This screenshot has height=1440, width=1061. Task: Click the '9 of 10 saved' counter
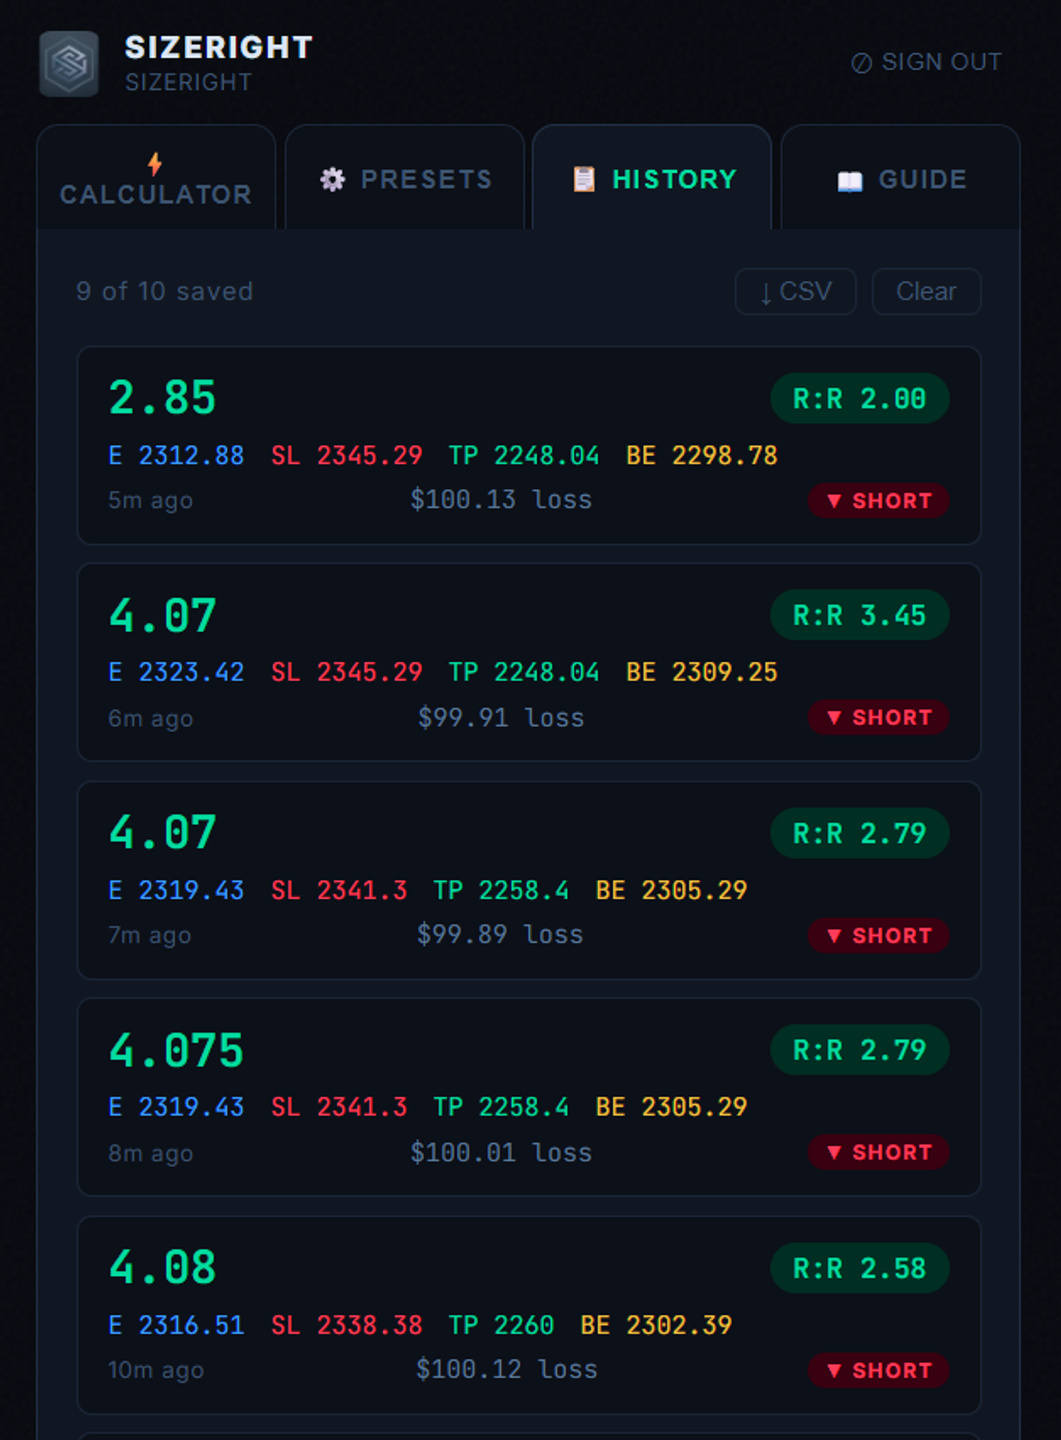point(165,291)
